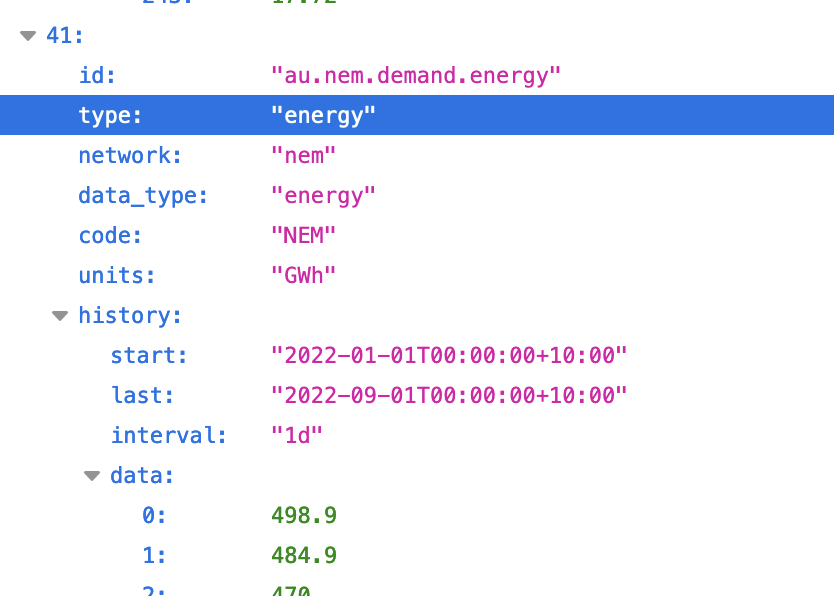Collapse the data array
Image resolution: width=834 pixels, height=596 pixels.
tap(91, 475)
